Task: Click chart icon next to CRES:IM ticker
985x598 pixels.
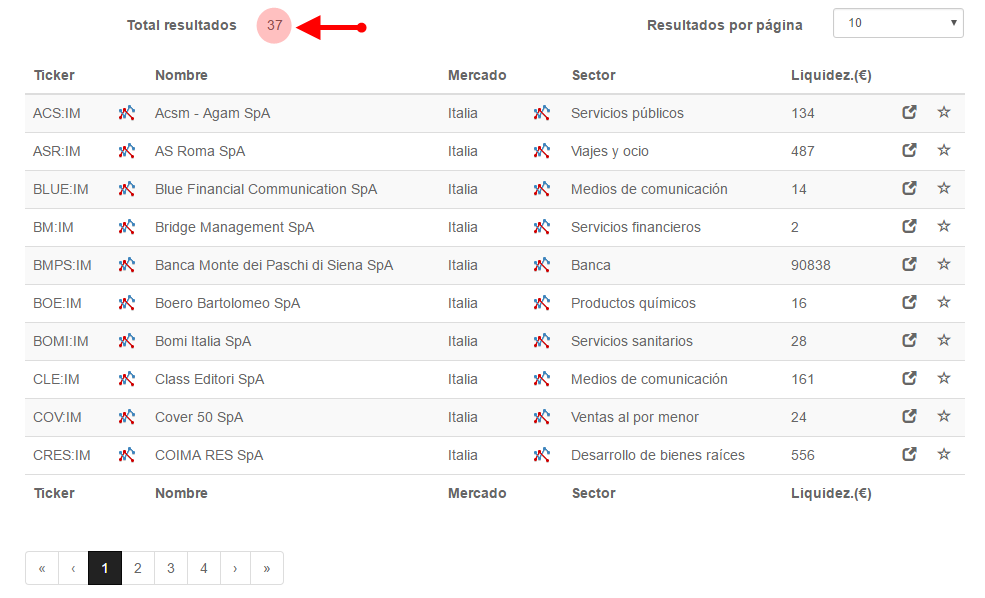Action: tap(126, 455)
